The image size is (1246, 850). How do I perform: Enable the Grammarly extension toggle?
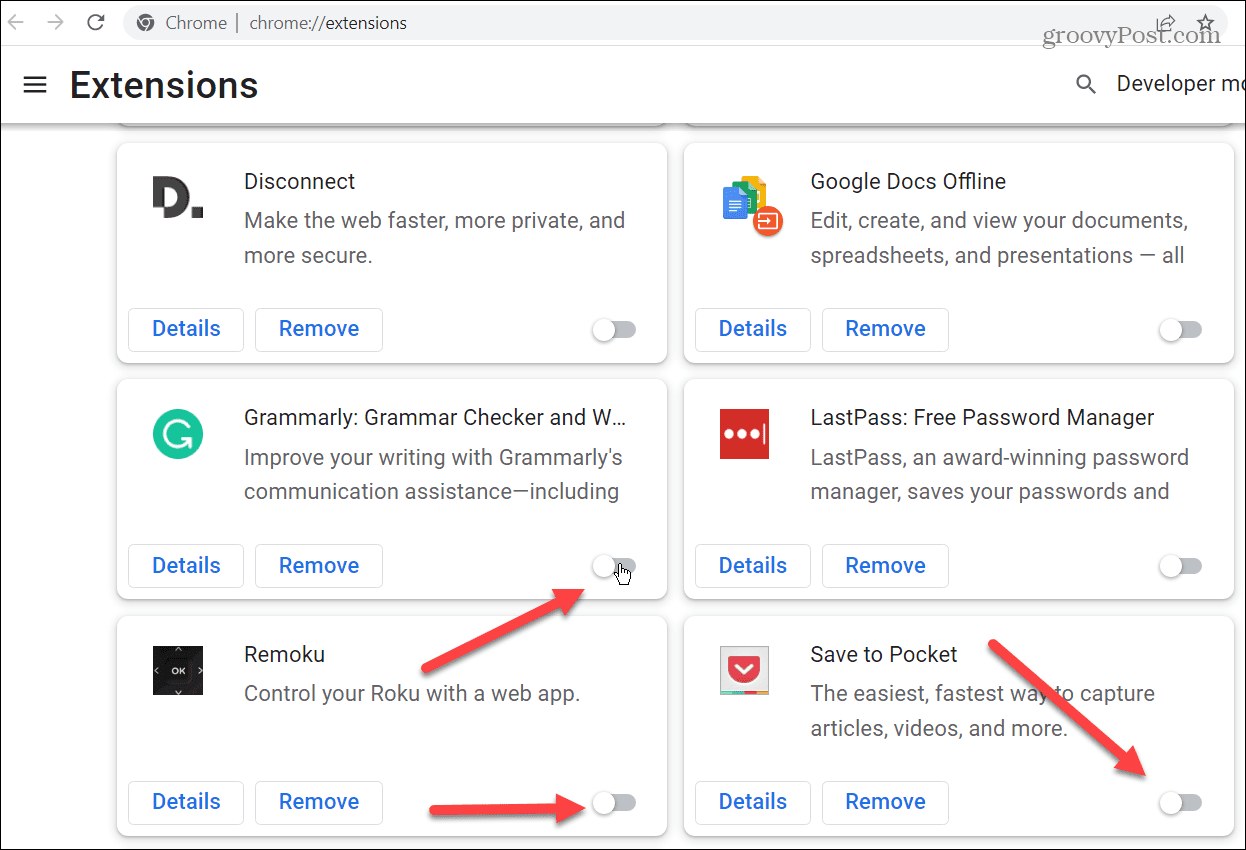[614, 566]
